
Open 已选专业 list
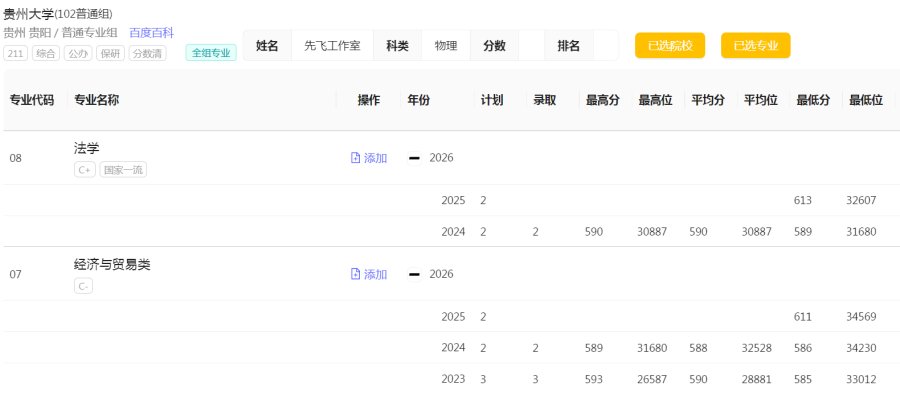click(755, 46)
